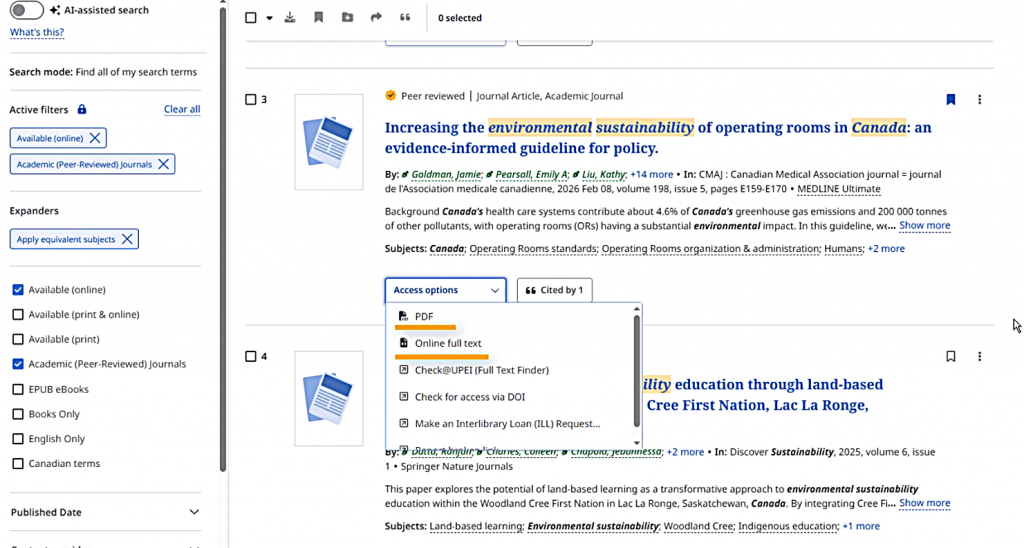This screenshot has height=548, width=1024.
Task: Check the Available (print & online) checkbox
Action: pos(18,314)
